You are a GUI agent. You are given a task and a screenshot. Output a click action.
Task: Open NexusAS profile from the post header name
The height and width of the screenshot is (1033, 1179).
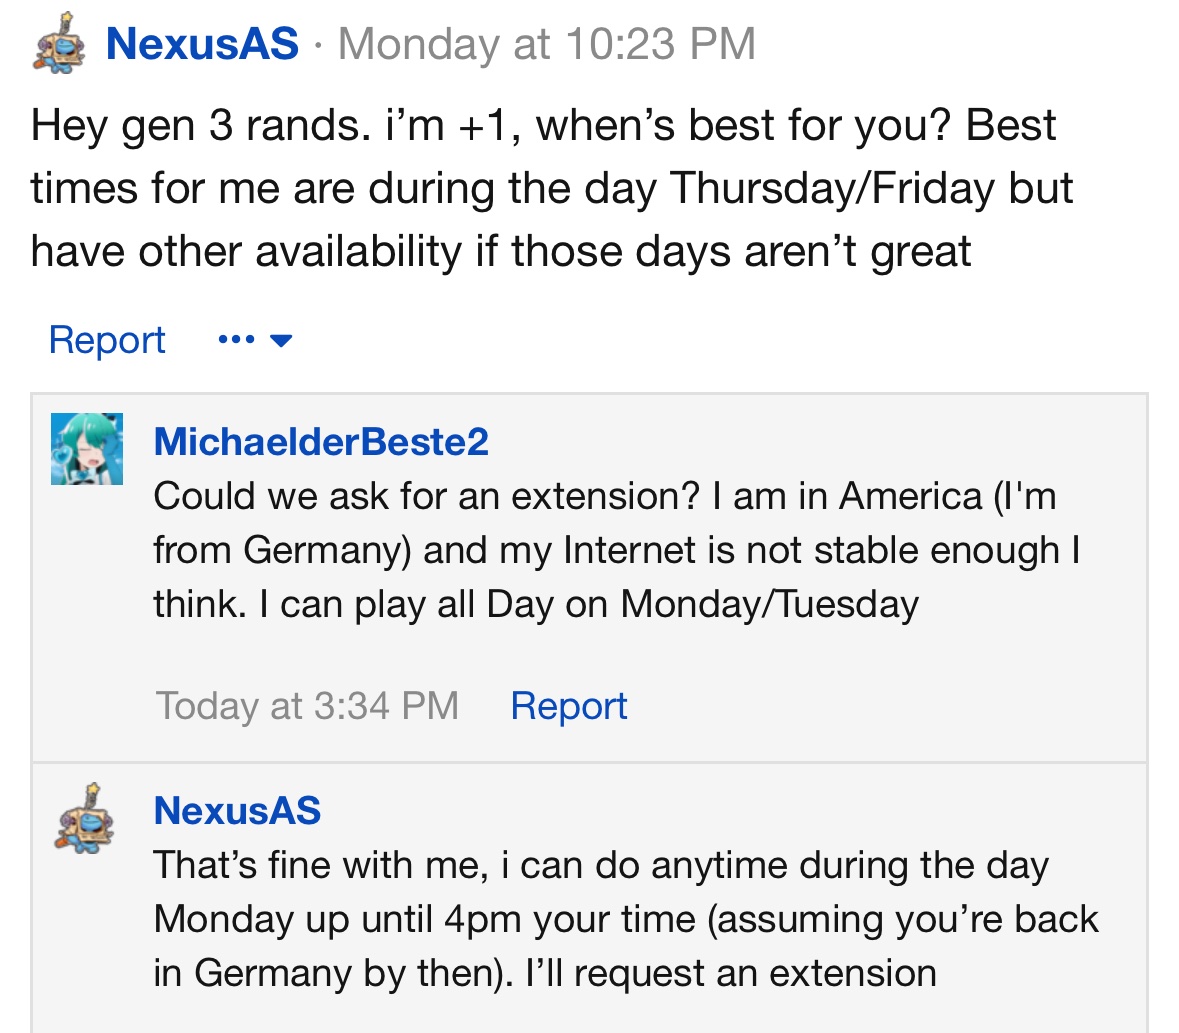coord(202,44)
